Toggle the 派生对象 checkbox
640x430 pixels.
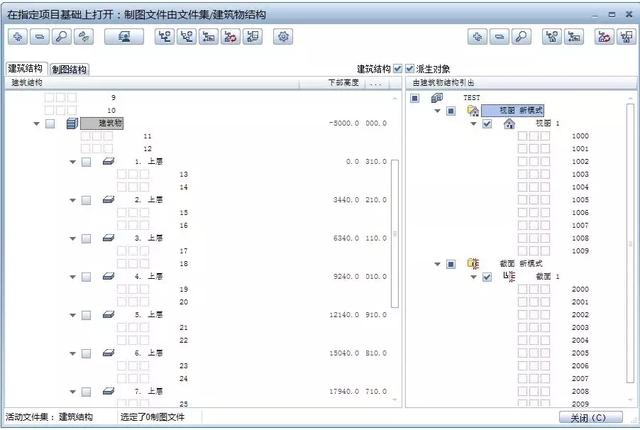[x=409, y=69]
